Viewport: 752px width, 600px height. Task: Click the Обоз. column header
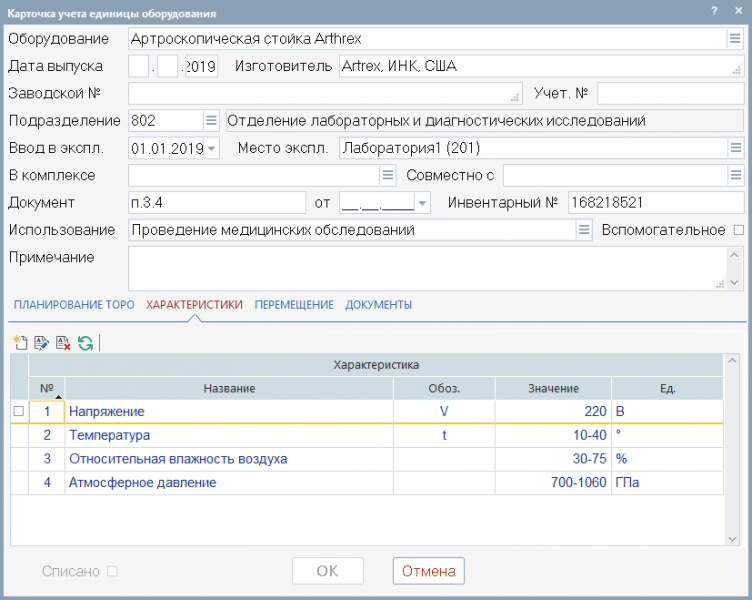[x=444, y=388]
